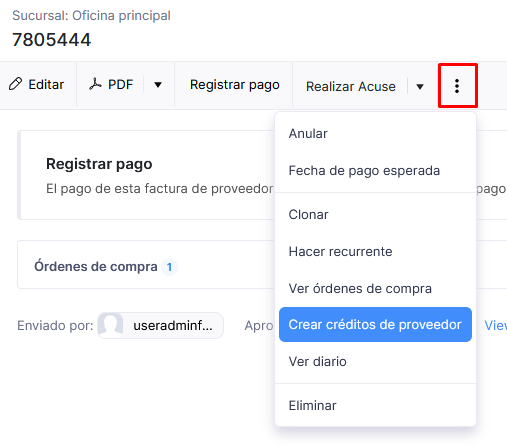The height and width of the screenshot is (447, 507).
Task: Expand the PDF dropdown arrow
Action: [x=158, y=85]
